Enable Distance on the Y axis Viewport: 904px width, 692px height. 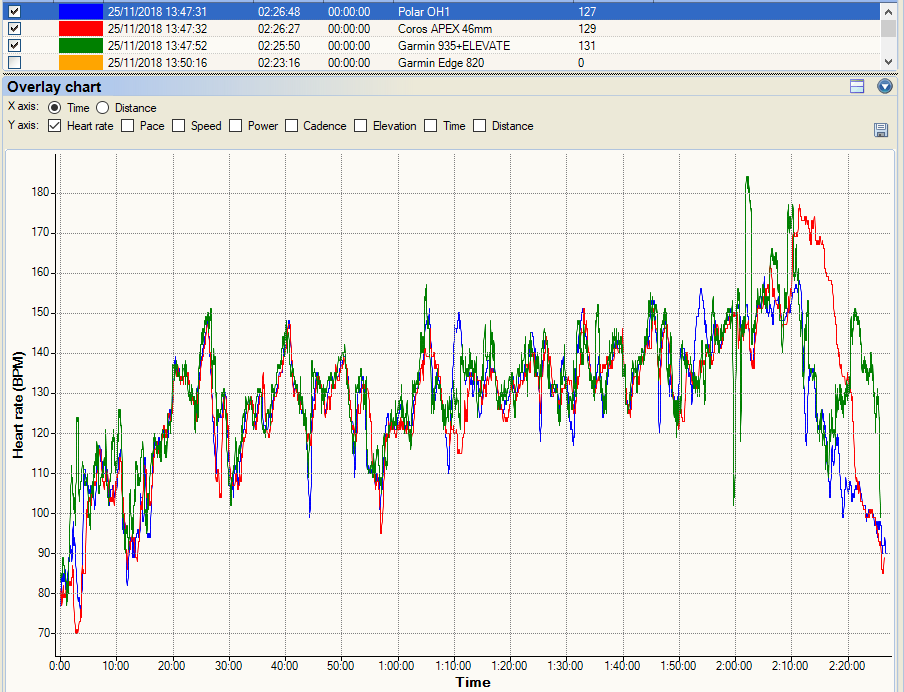pyautogui.click(x=479, y=126)
